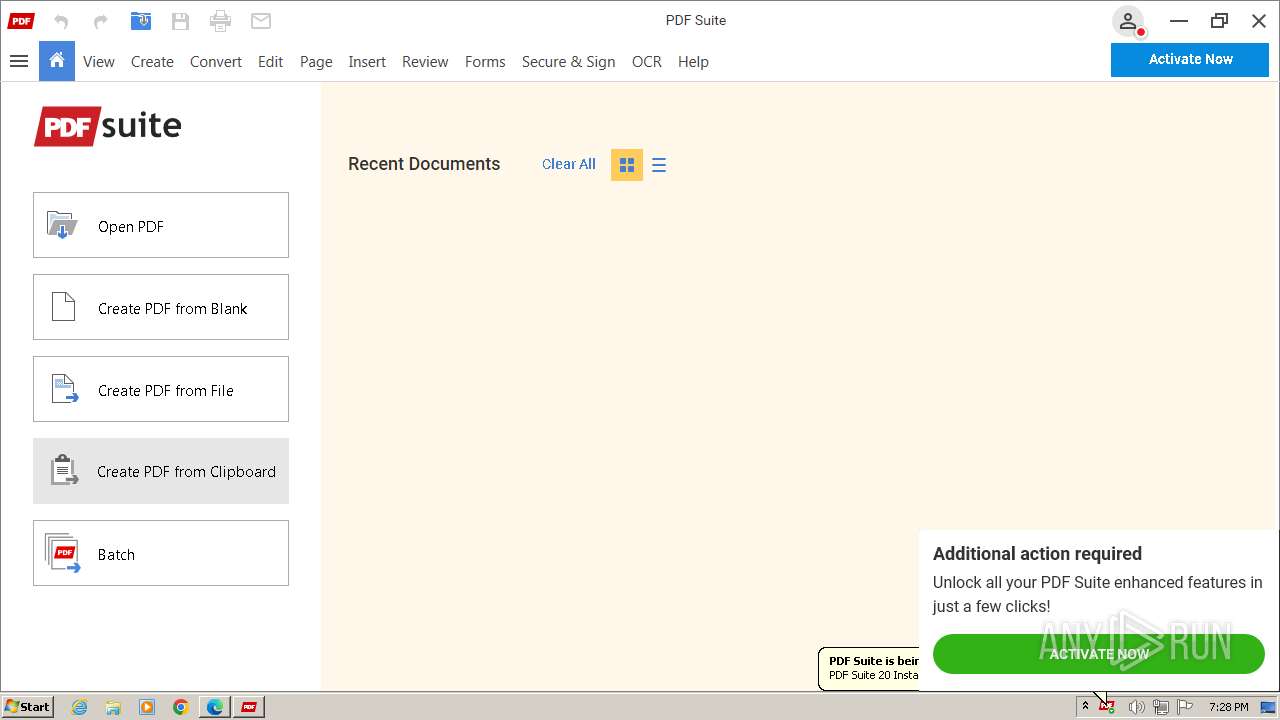Click the PDF Suite taskbar icon
The image size is (1280, 720).
(x=249, y=707)
